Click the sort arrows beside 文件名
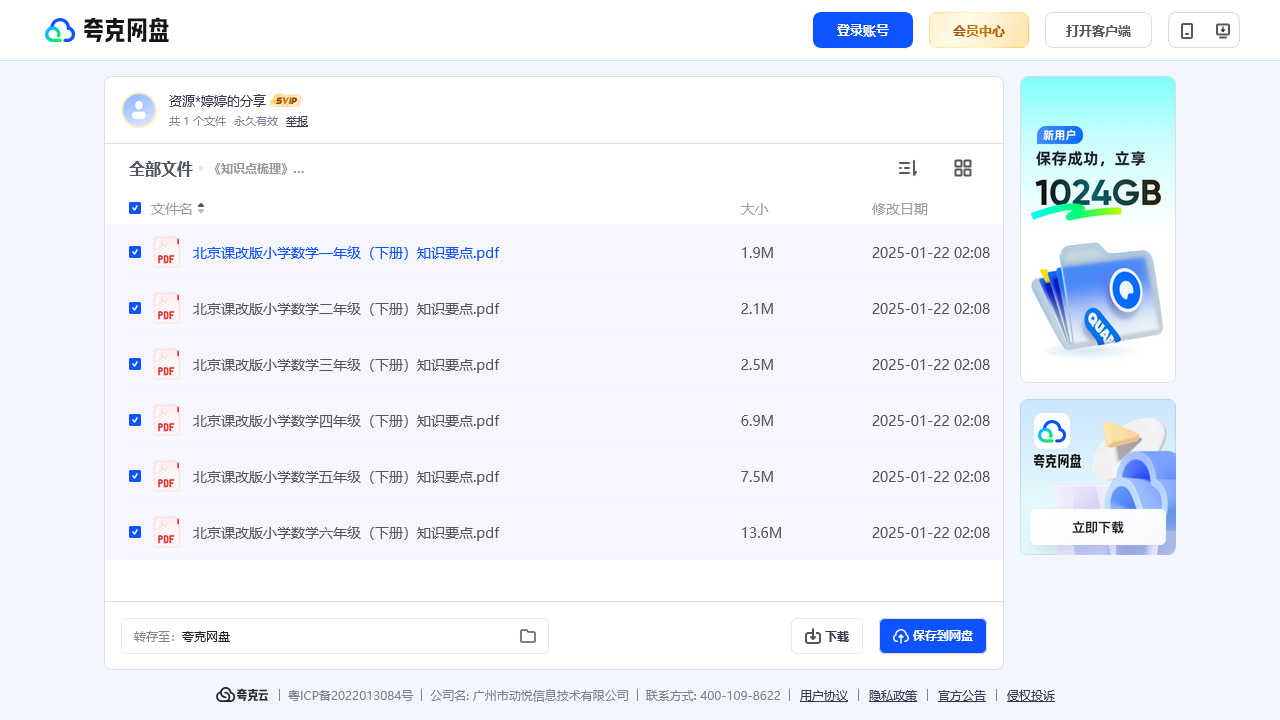The image size is (1280, 720). point(201,208)
